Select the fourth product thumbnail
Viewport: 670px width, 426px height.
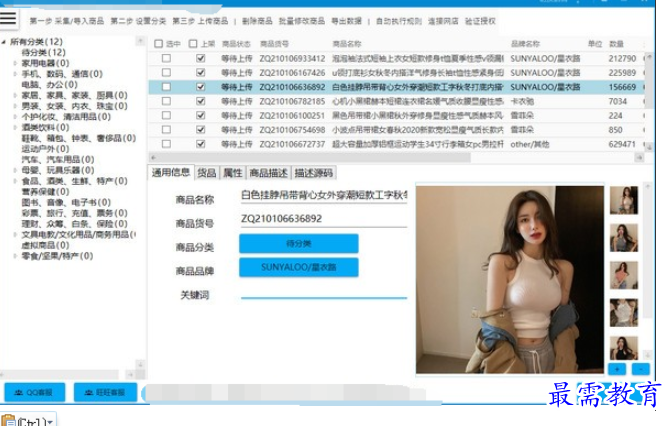[623, 313]
